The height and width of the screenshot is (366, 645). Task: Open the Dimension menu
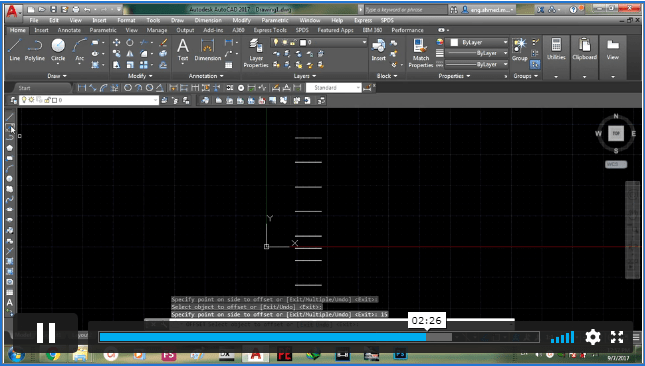coord(208,20)
